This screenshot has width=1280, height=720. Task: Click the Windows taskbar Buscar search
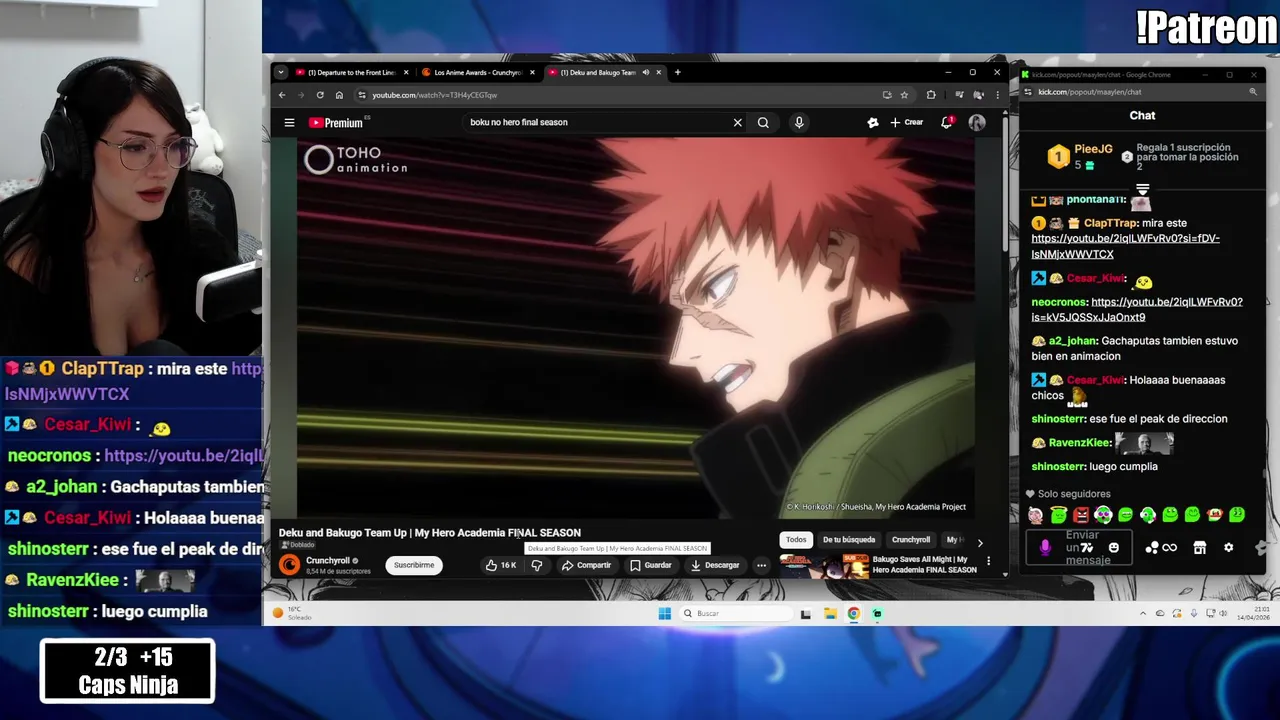tap(735, 613)
